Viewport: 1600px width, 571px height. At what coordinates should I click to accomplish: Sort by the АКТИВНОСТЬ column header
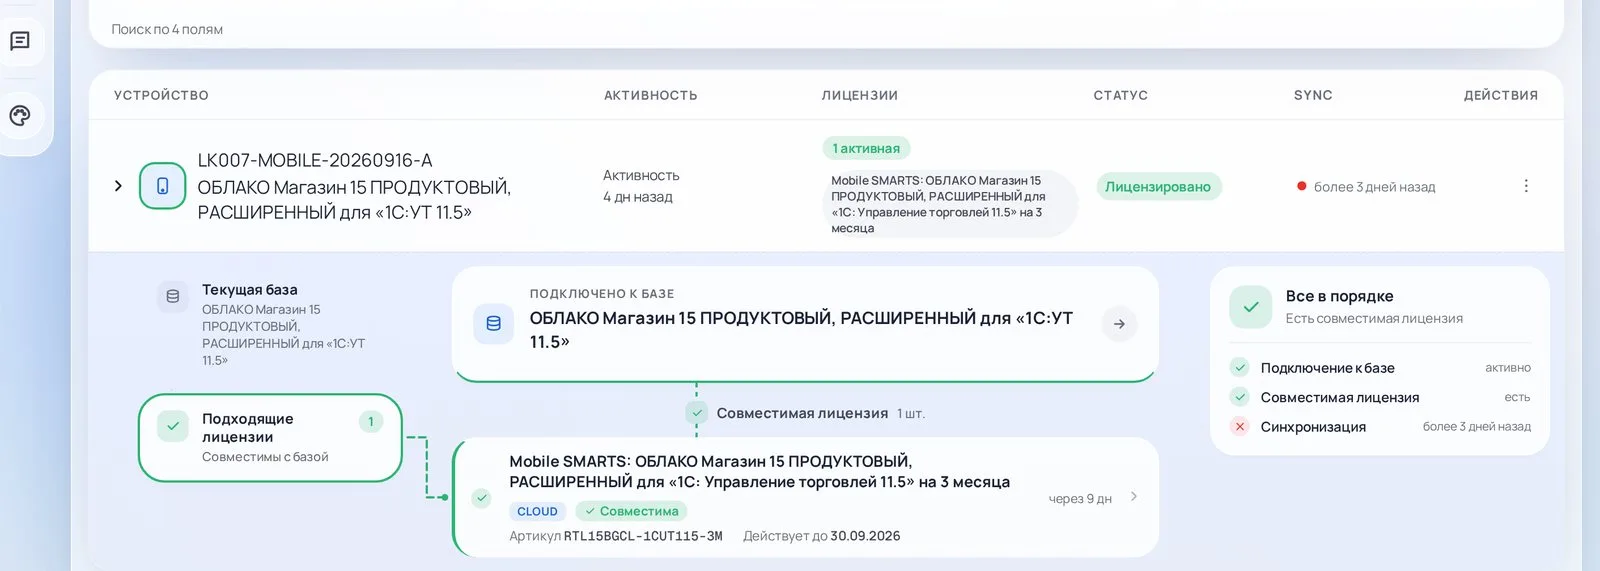pos(651,95)
